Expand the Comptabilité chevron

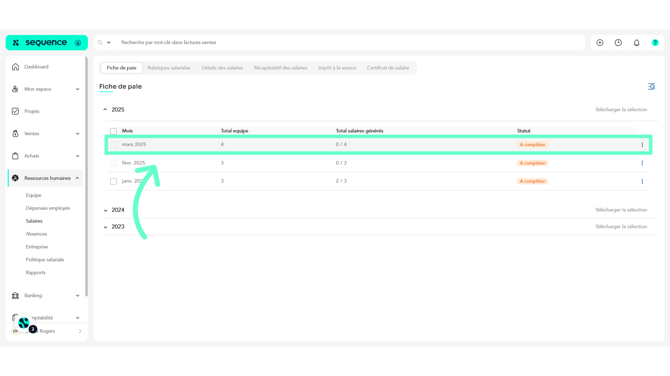point(77,318)
